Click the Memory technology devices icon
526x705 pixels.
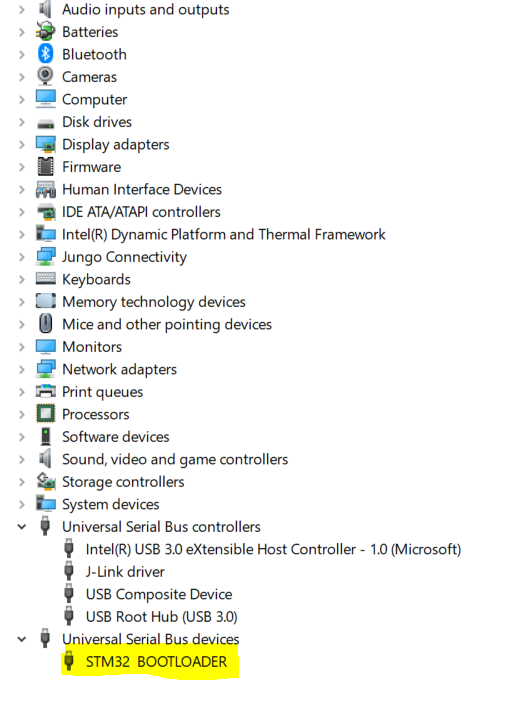pyautogui.click(x=45, y=301)
